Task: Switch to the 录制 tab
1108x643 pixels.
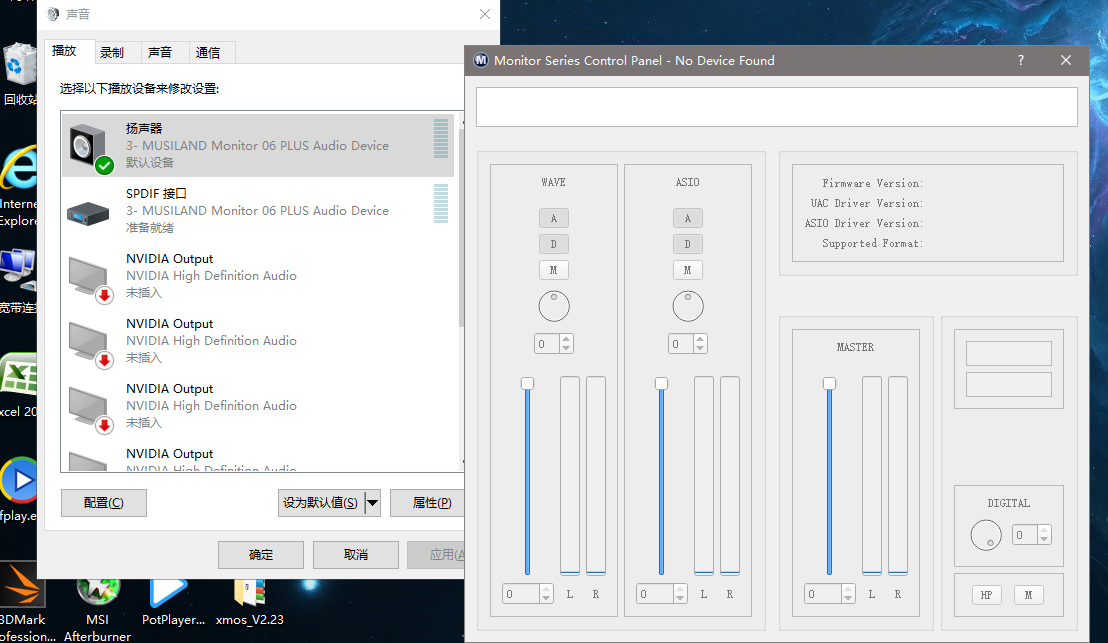Action: point(112,52)
